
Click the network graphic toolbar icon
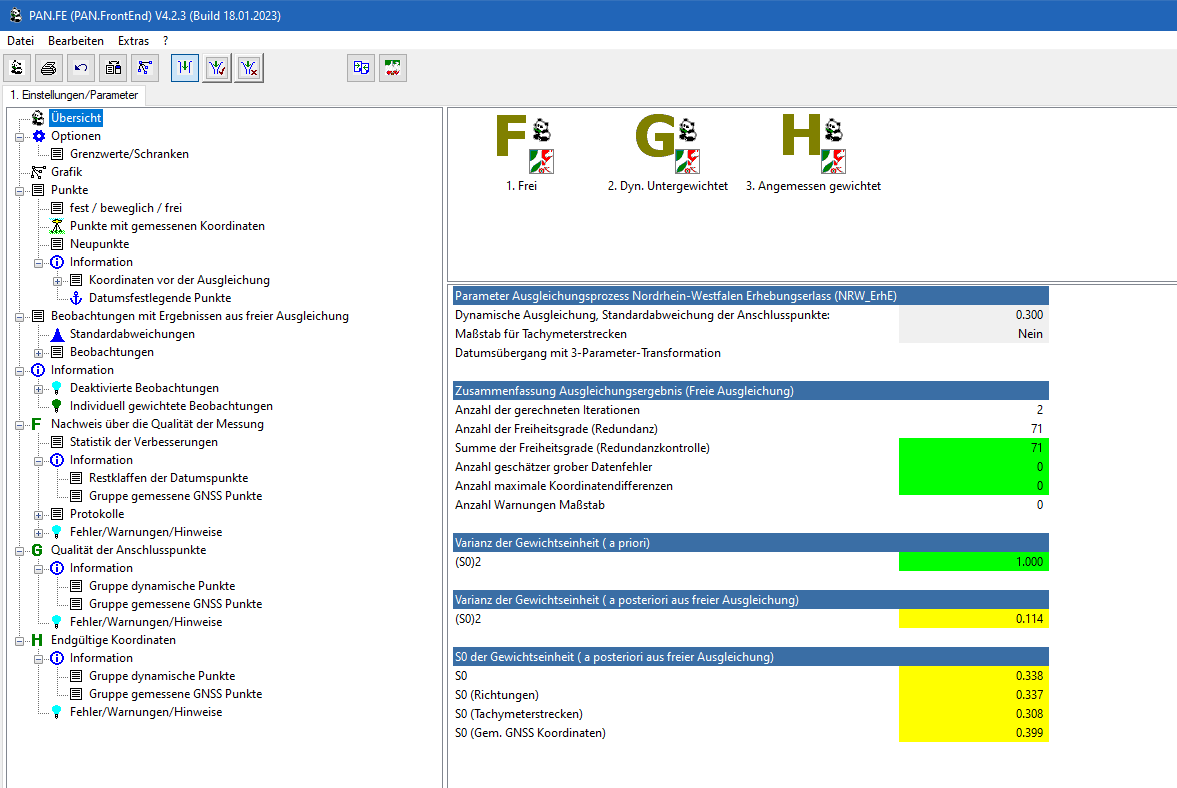click(145, 68)
